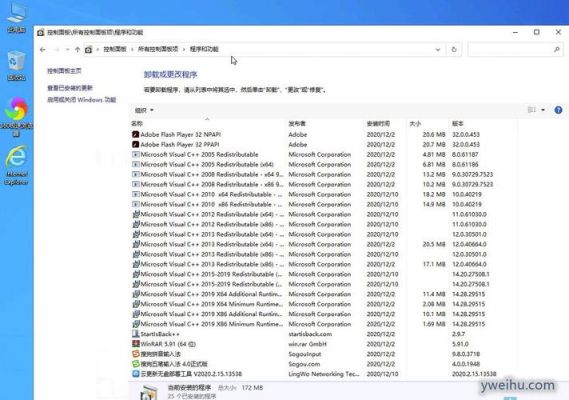Click the This PC desktop icon
Viewport: 569px width, 400px height.
(16, 14)
